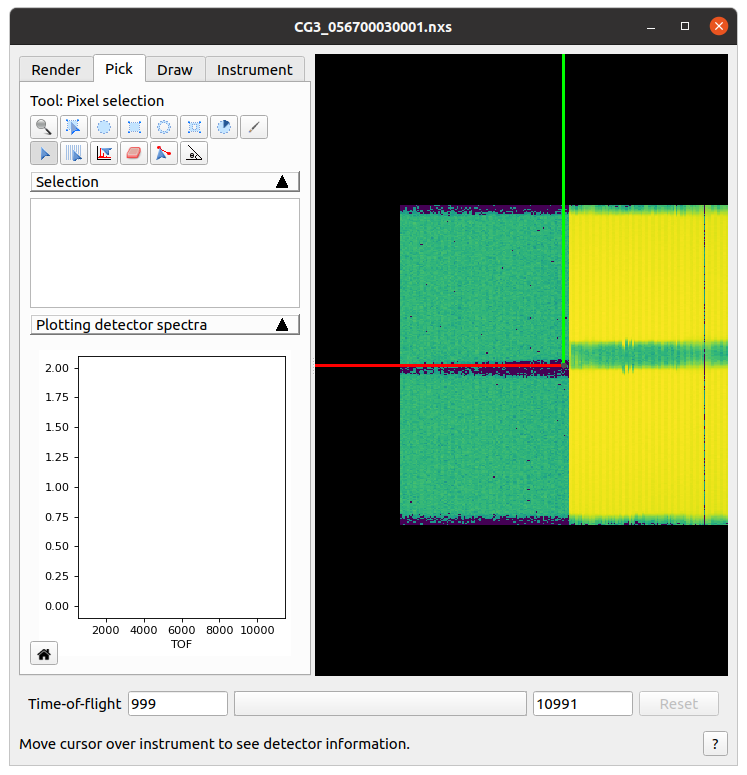The width and height of the screenshot is (747, 775).
Task: Select the red eraser tool
Action: [x=134, y=153]
